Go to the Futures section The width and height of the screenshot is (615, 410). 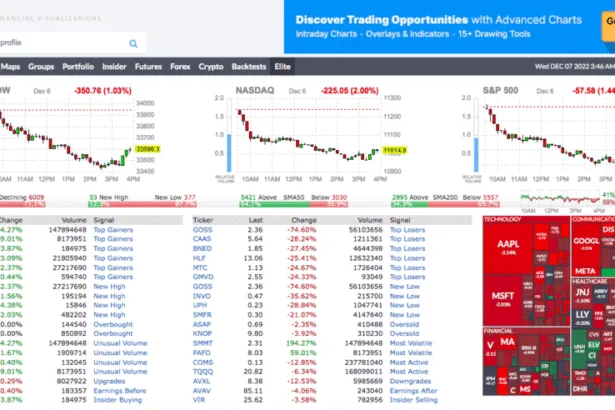pyautogui.click(x=148, y=67)
